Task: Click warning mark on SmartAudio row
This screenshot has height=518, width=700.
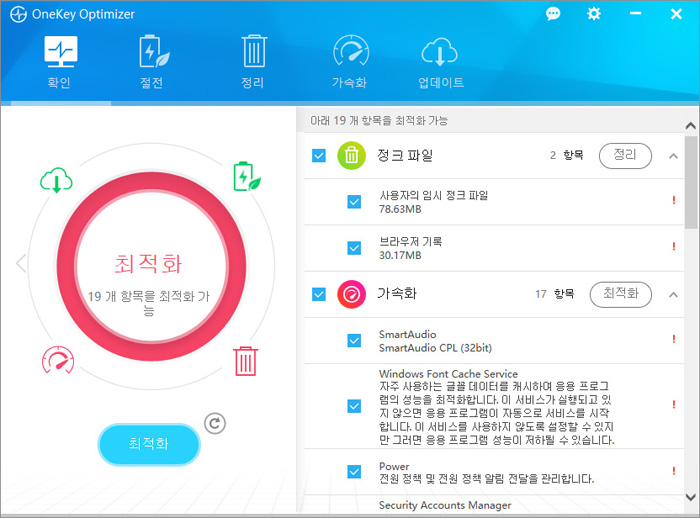Action: click(x=674, y=339)
